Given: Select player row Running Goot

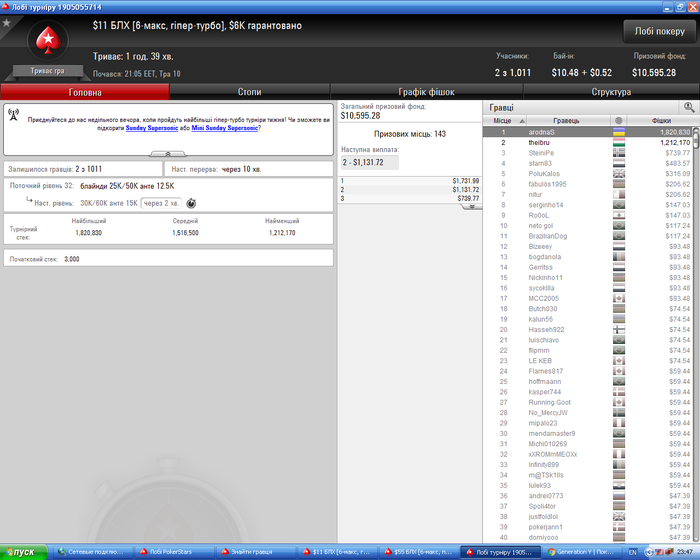Looking at the screenshot, I should [588, 402].
